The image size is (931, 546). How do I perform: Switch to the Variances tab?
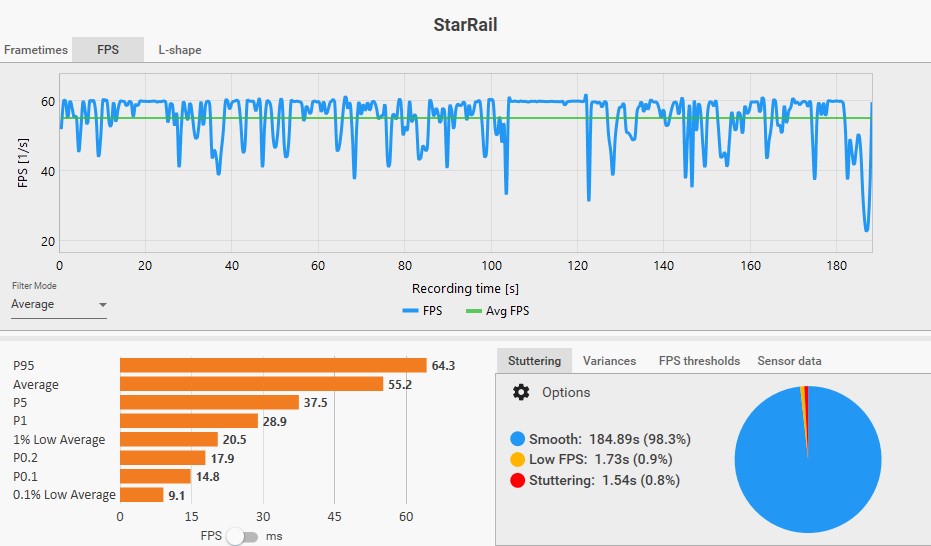tap(609, 361)
